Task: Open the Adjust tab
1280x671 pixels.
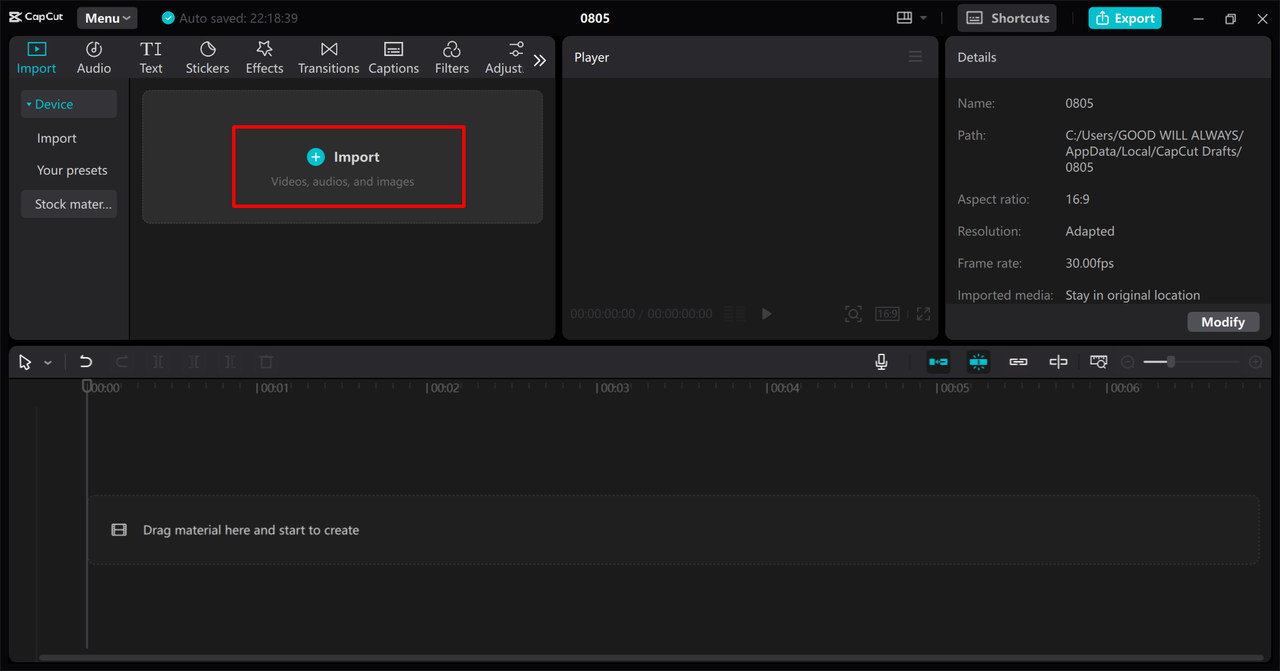Action: (x=504, y=58)
